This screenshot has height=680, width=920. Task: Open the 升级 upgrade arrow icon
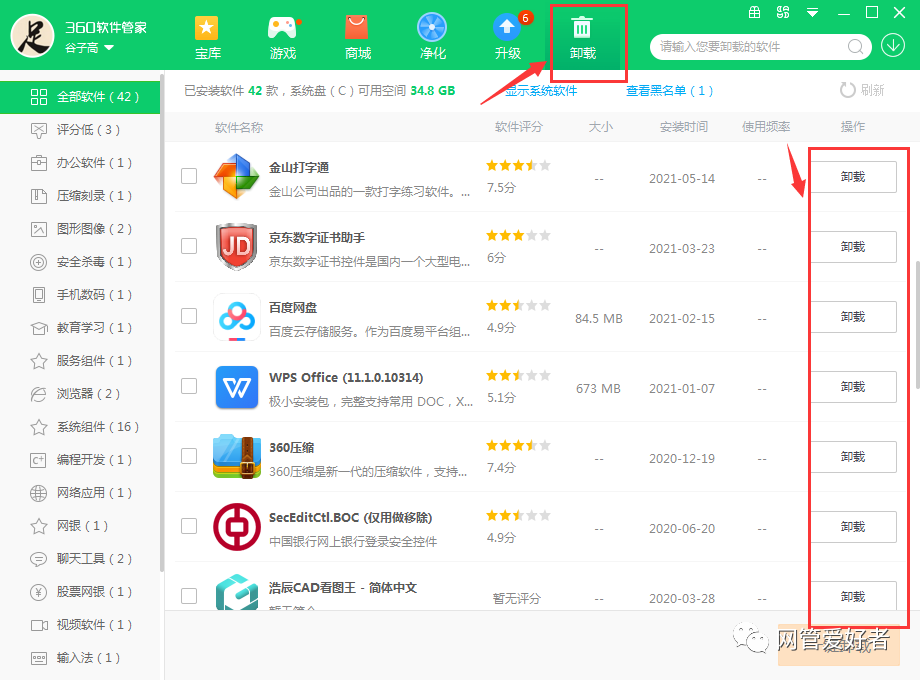pyautogui.click(x=506, y=27)
